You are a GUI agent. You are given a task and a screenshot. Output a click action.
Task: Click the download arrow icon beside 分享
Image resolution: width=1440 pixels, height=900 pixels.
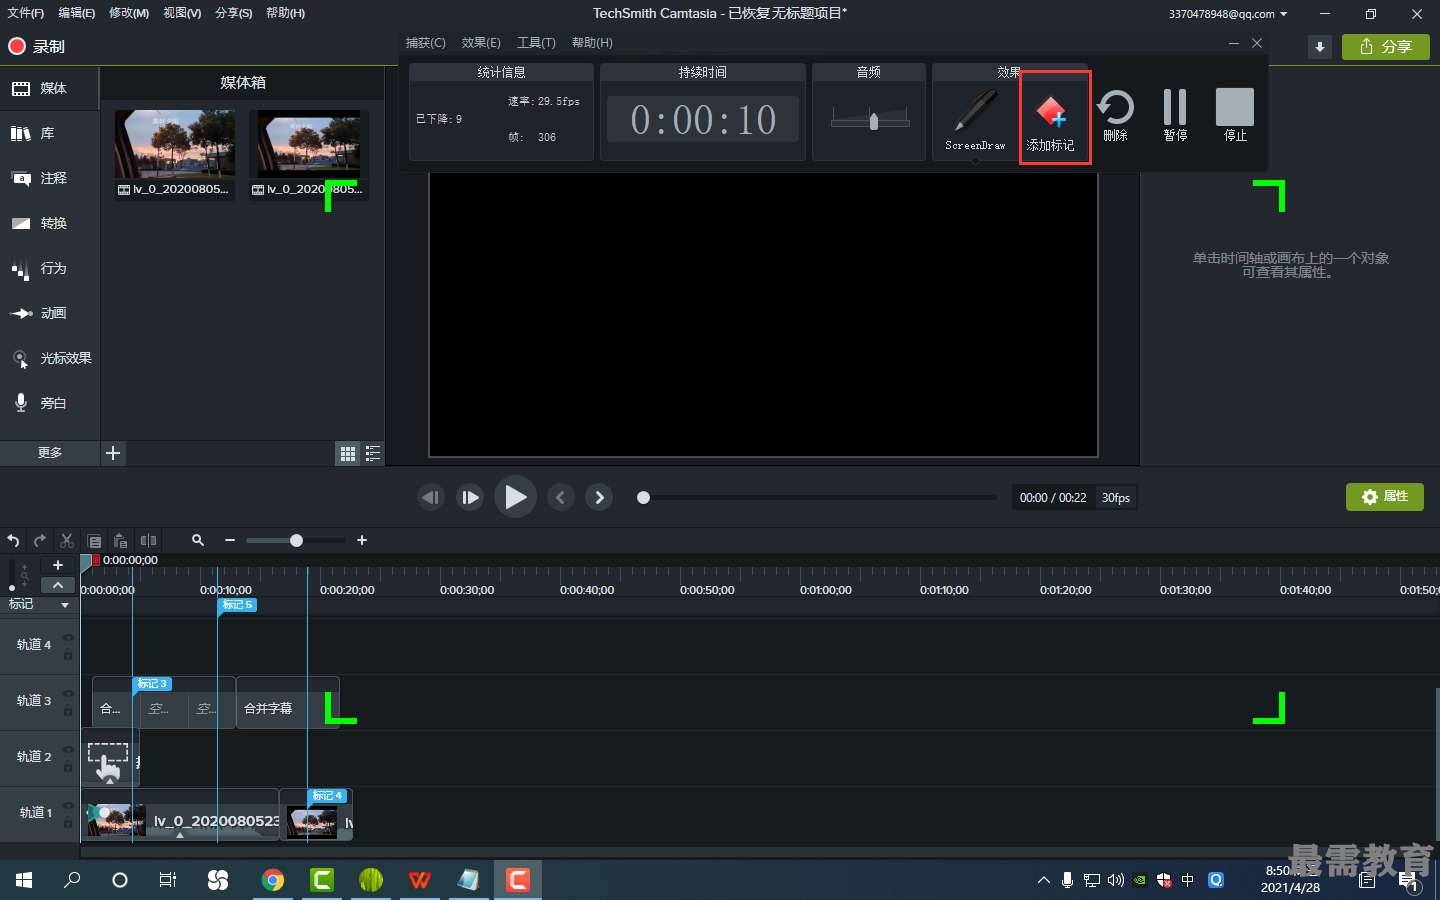pos(1320,47)
